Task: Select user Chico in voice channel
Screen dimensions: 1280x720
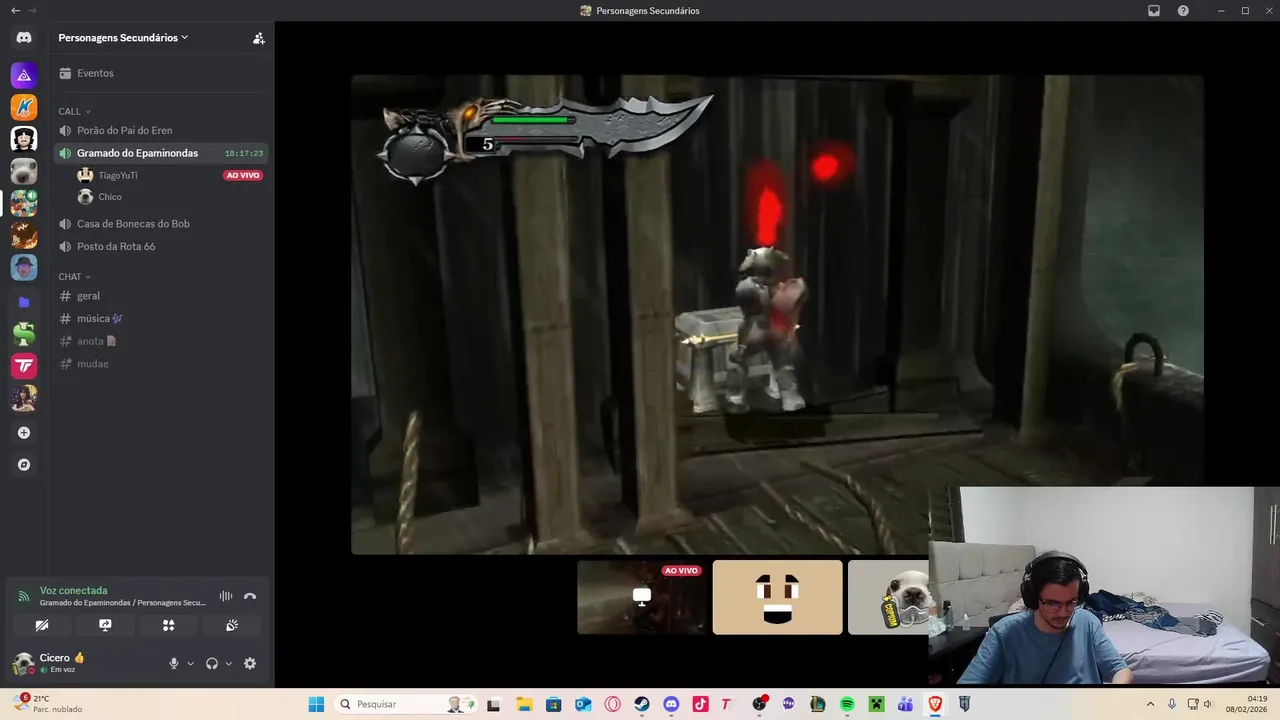Action: pyautogui.click(x=110, y=197)
